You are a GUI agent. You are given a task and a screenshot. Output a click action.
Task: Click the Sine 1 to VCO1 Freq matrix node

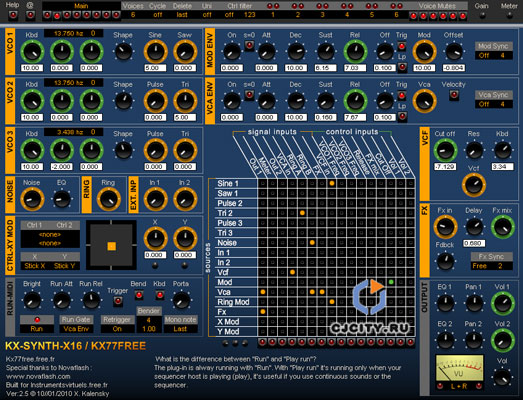(332, 183)
